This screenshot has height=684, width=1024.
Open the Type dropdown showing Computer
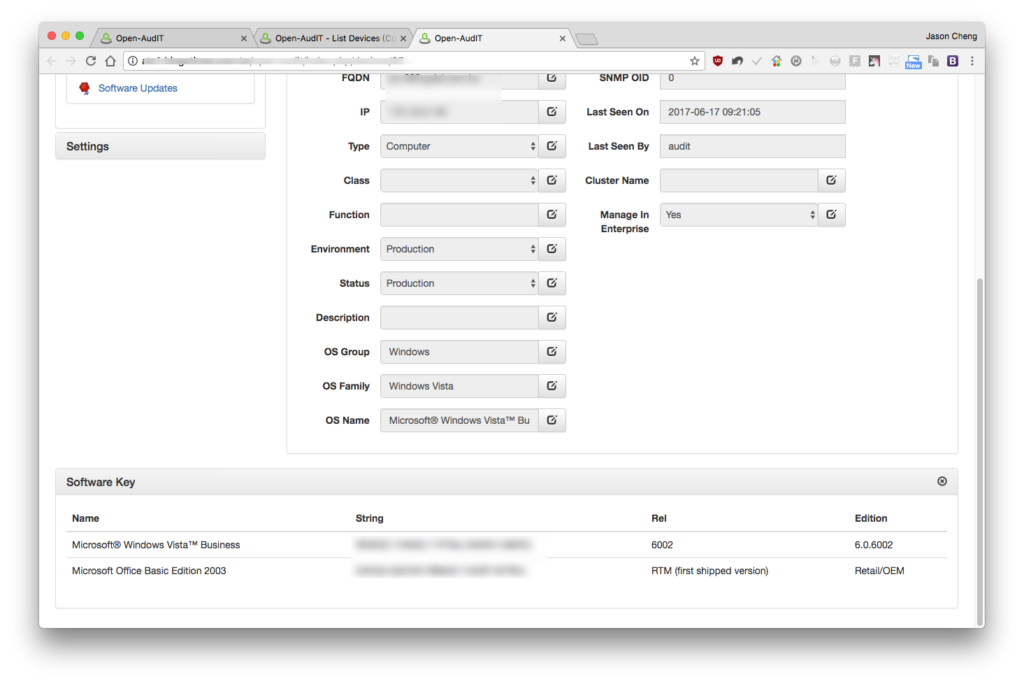(x=459, y=146)
